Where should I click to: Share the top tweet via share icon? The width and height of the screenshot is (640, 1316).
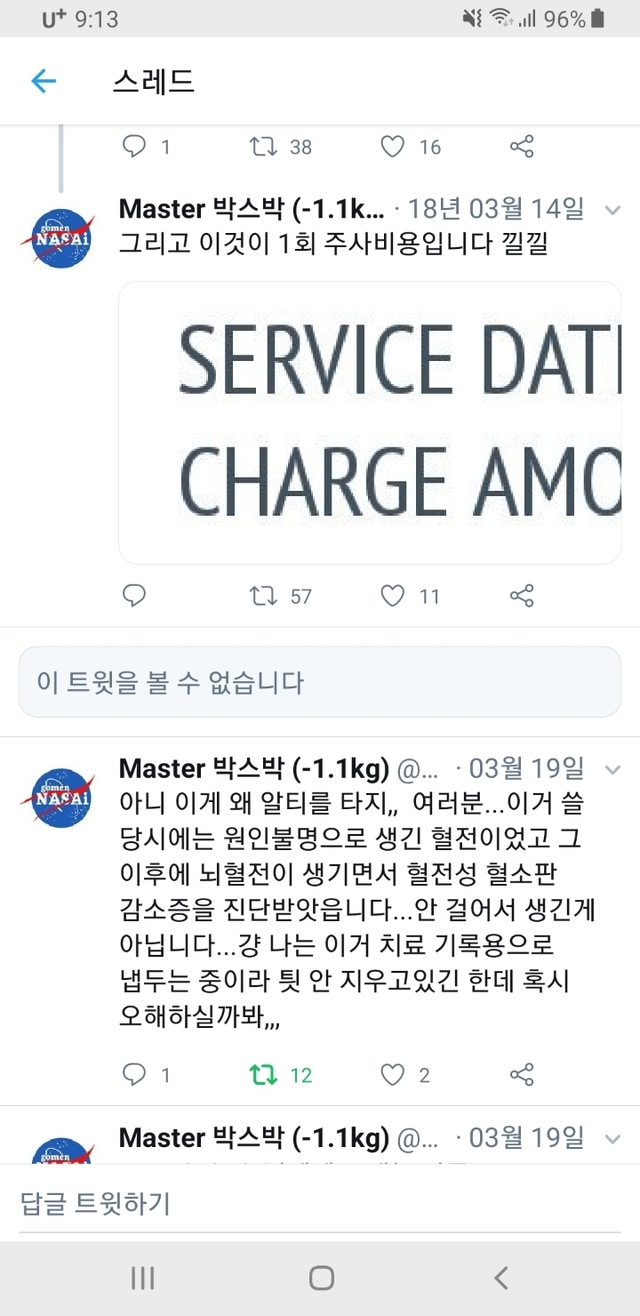coord(522,147)
